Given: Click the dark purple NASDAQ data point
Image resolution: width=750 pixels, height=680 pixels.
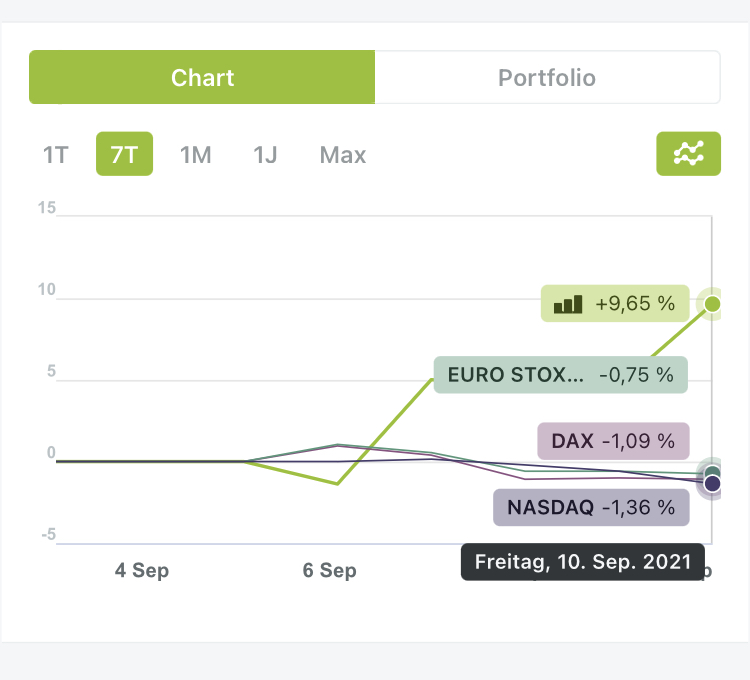Looking at the screenshot, I should (712, 484).
